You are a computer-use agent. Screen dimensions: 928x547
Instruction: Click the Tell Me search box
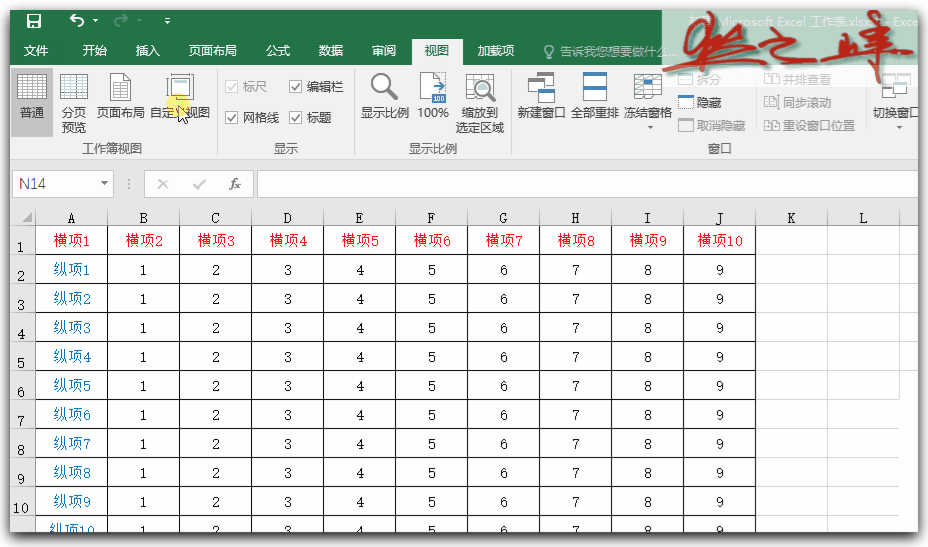(610, 52)
